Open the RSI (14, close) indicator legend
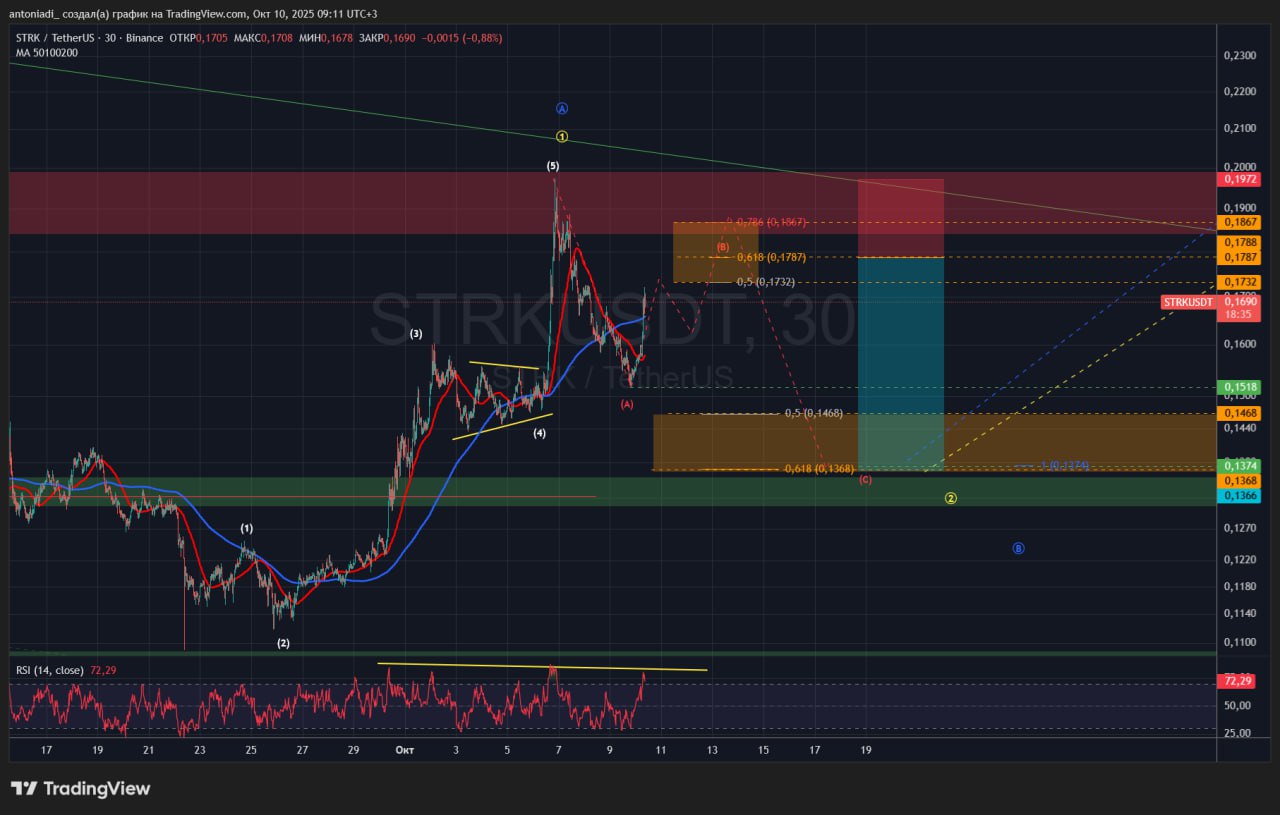The width and height of the screenshot is (1280, 815). tap(50, 669)
